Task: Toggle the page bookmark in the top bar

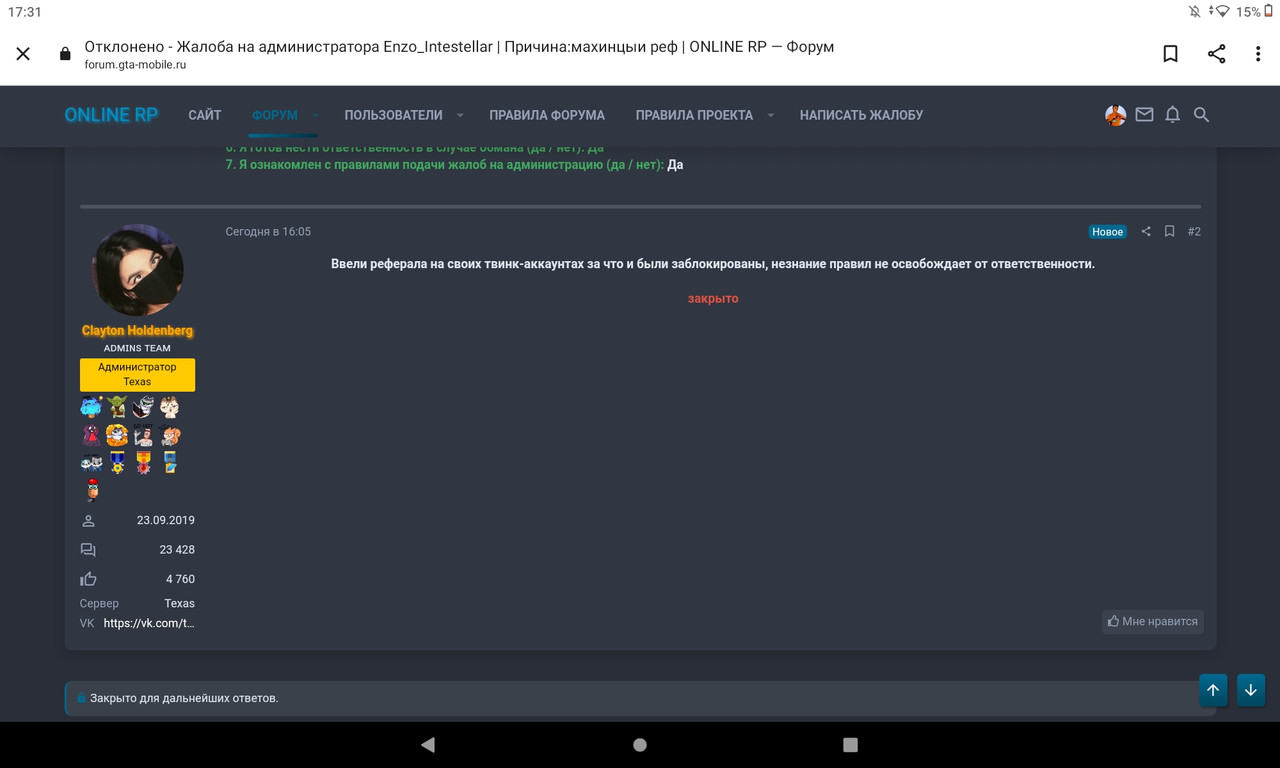Action: [x=1170, y=53]
